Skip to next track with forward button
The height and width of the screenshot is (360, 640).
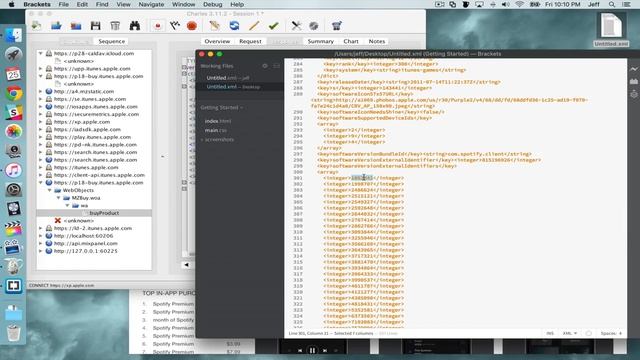(325, 350)
